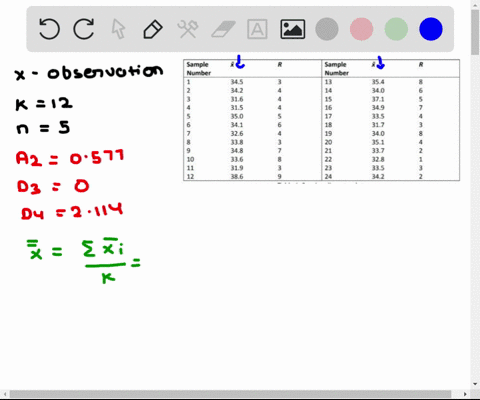This screenshot has height=400, width=480.
Task: Select the gray color swatch
Action: 327,29
